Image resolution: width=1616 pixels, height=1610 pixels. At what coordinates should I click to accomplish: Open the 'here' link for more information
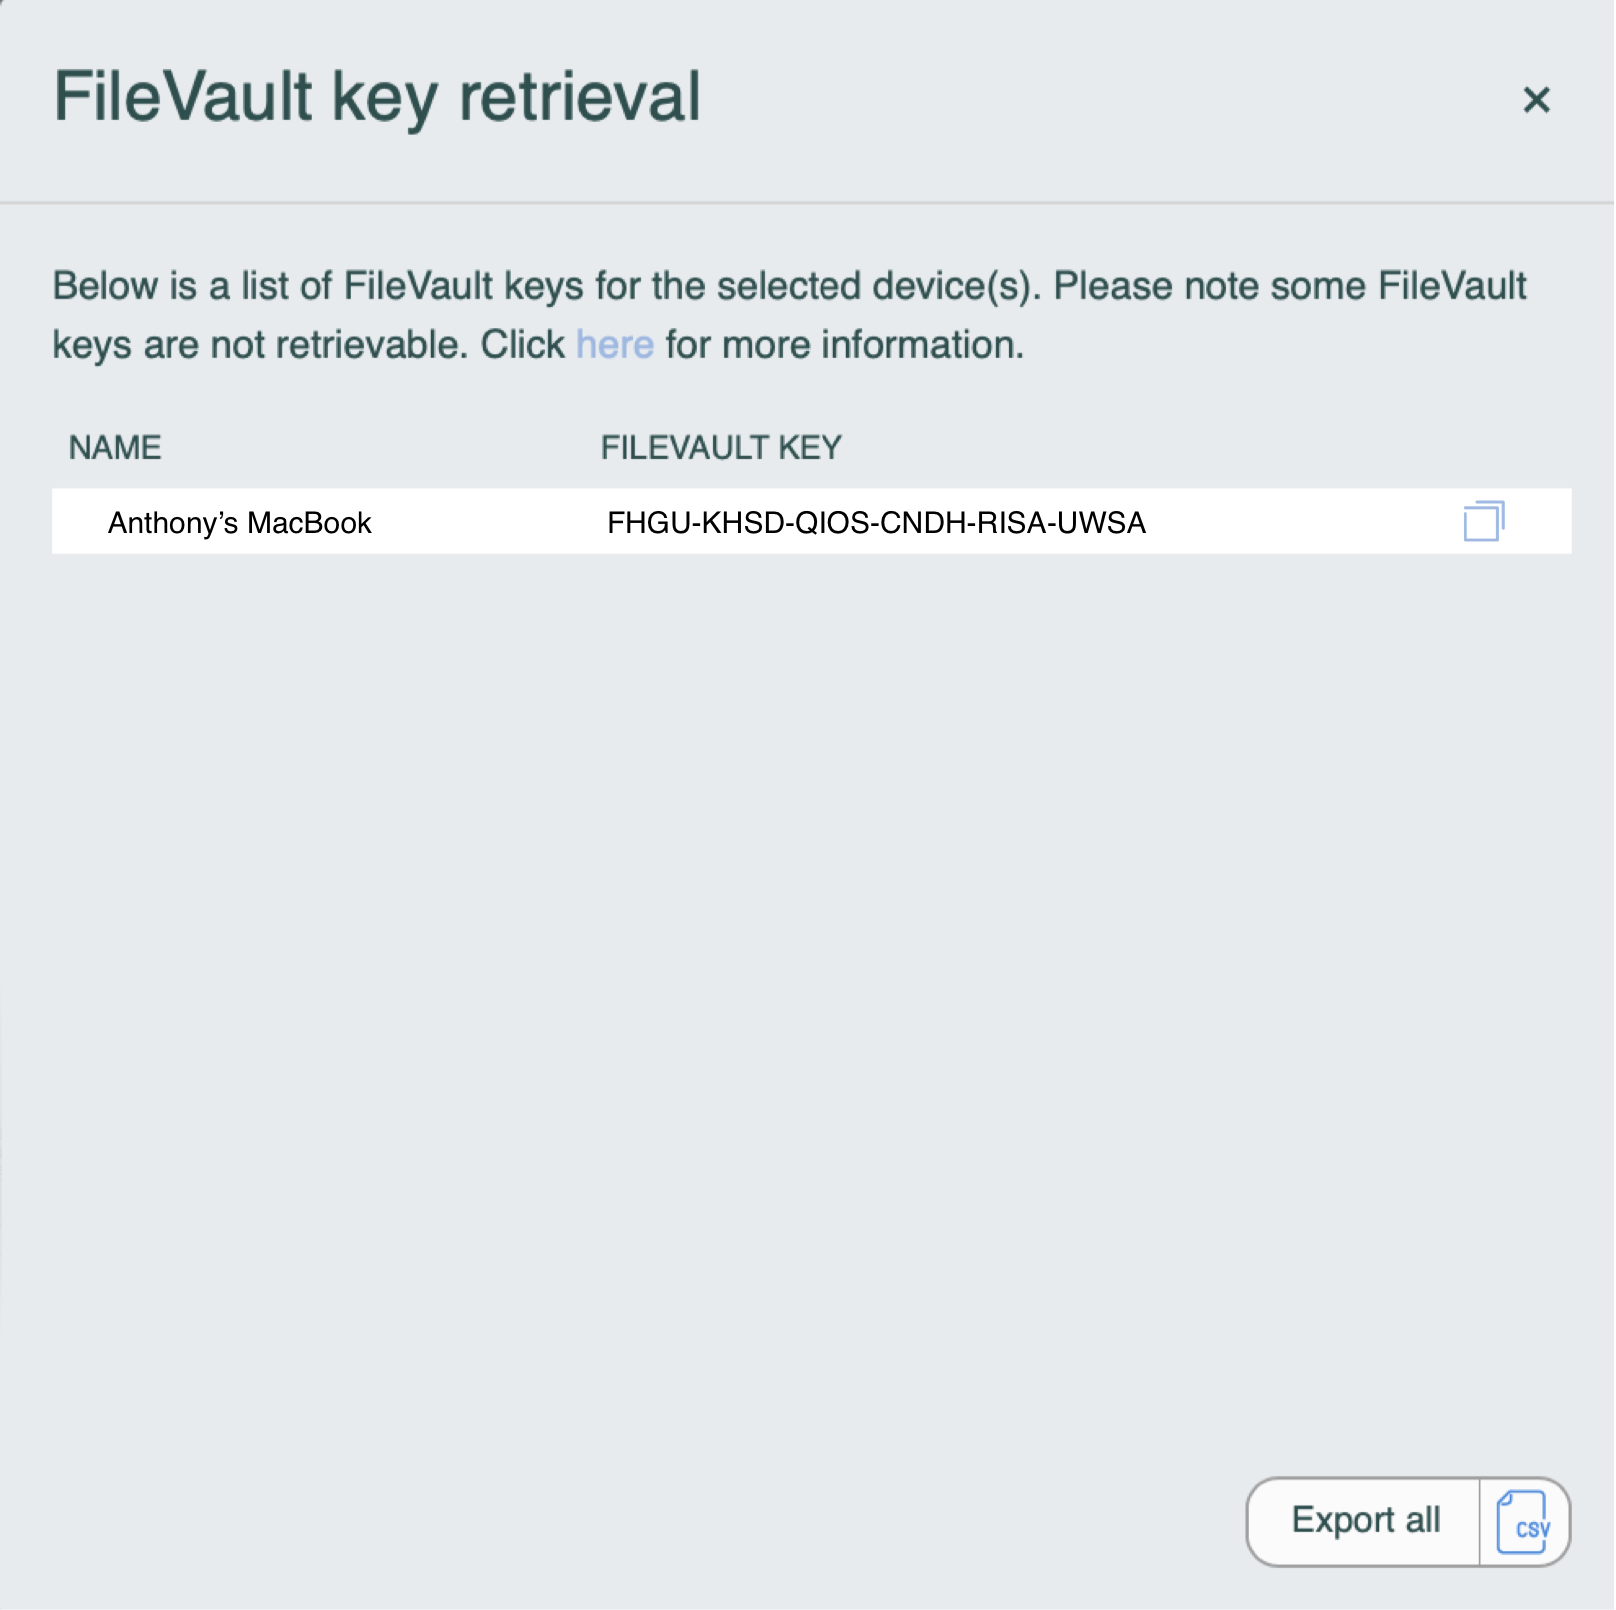[614, 345]
